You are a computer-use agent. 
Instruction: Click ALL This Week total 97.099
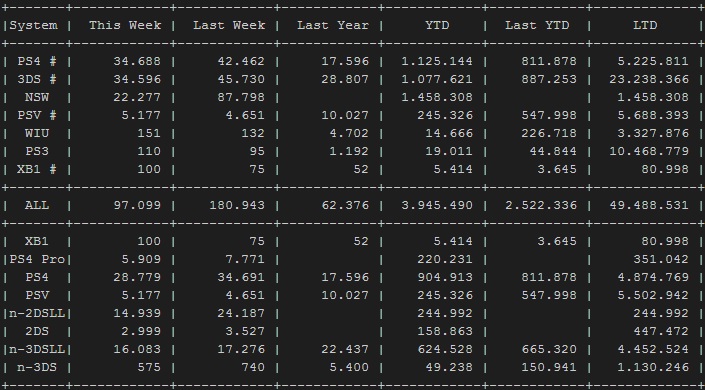point(137,206)
